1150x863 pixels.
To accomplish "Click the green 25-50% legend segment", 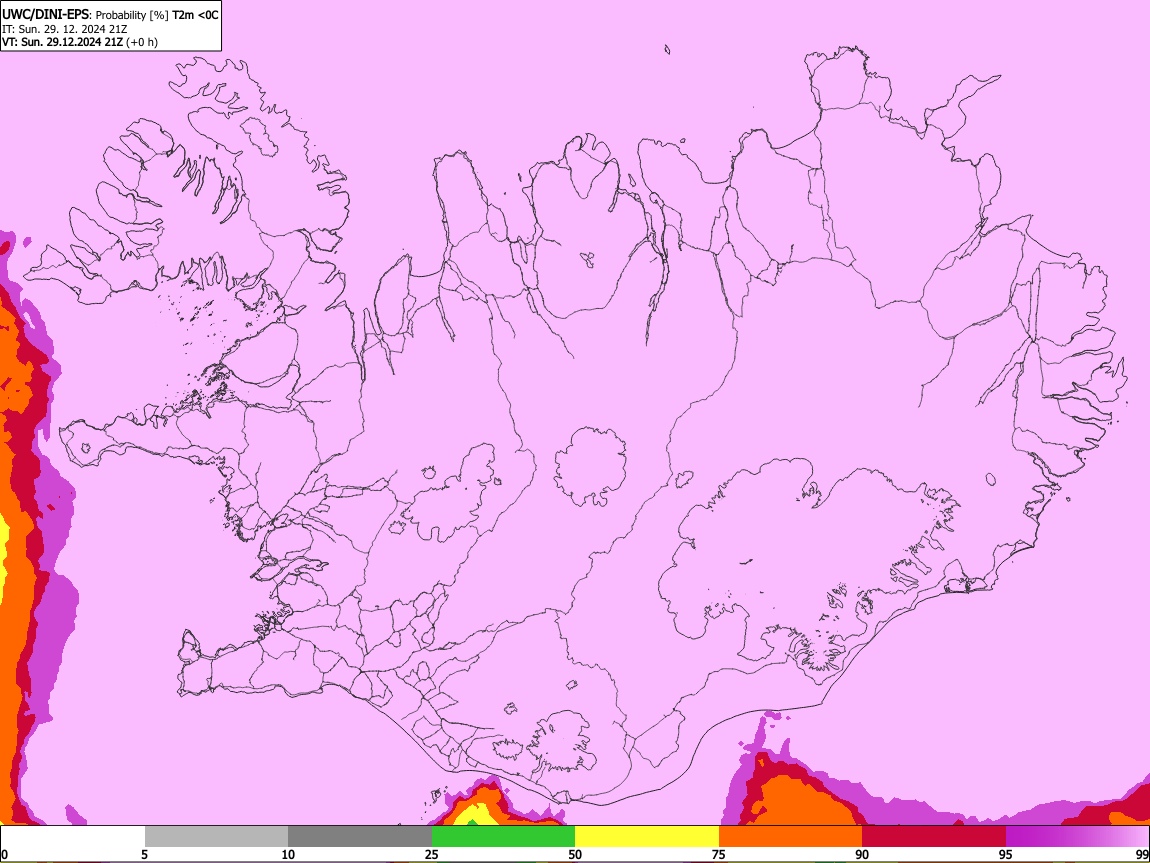I will pos(503,836).
